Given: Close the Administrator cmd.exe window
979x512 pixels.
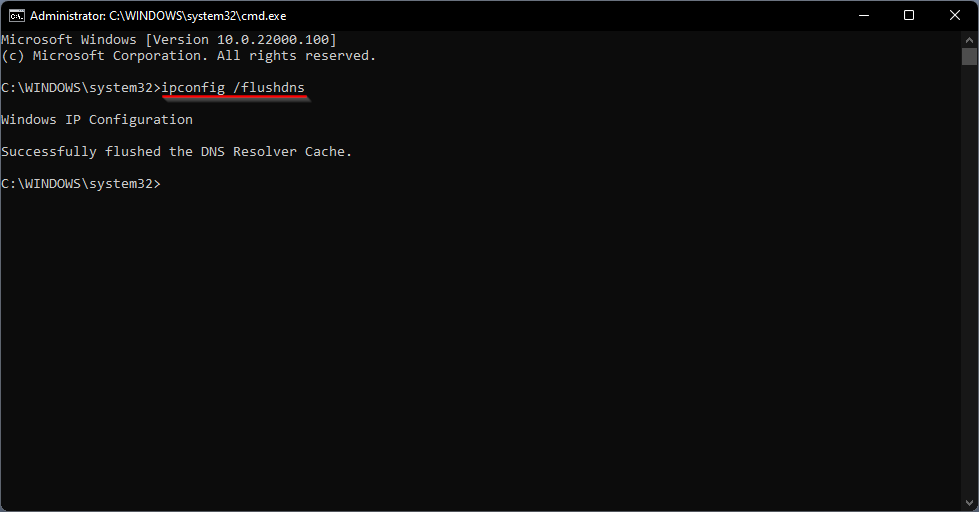Looking at the screenshot, I should tap(954, 16).
